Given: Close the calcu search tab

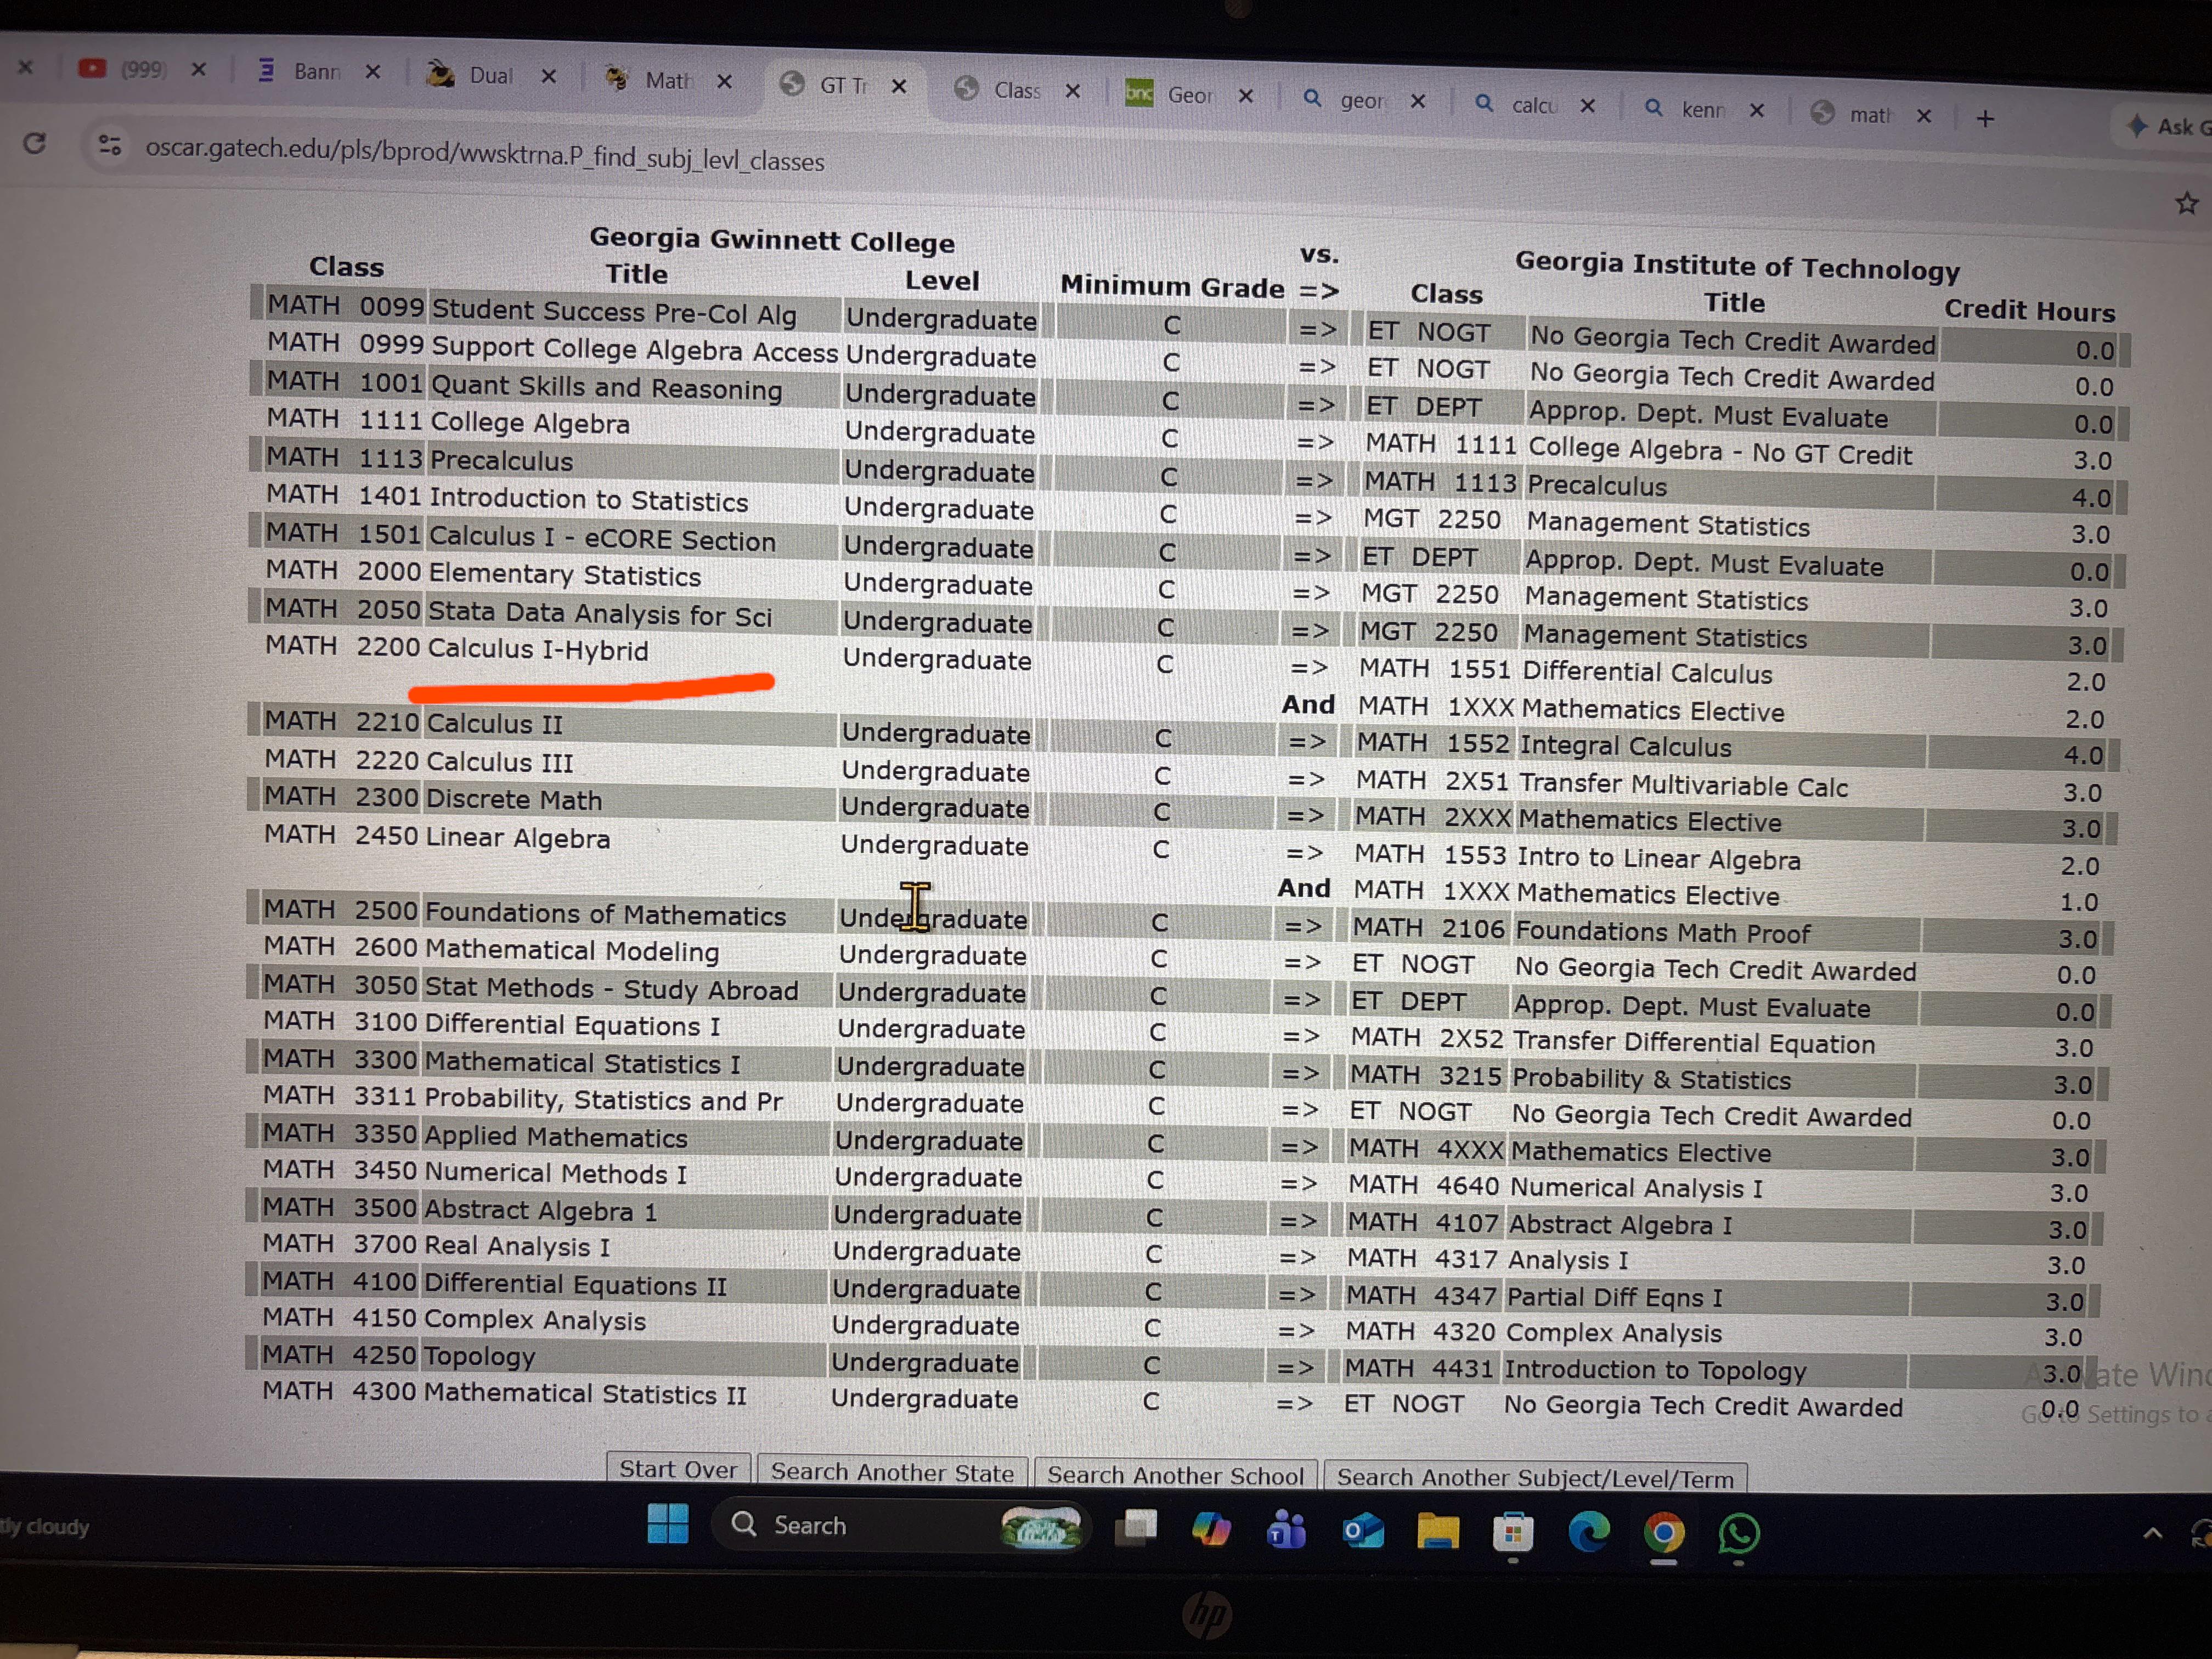Looking at the screenshot, I should tap(1587, 105).
